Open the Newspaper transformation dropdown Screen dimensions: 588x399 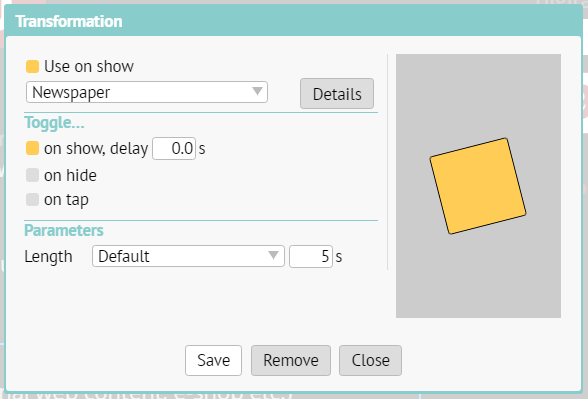pos(147,92)
